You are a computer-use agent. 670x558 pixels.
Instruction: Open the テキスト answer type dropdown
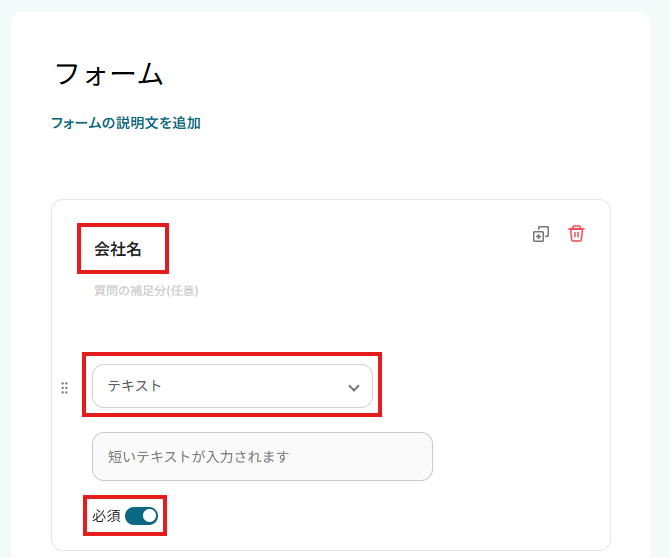pyautogui.click(x=232, y=386)
